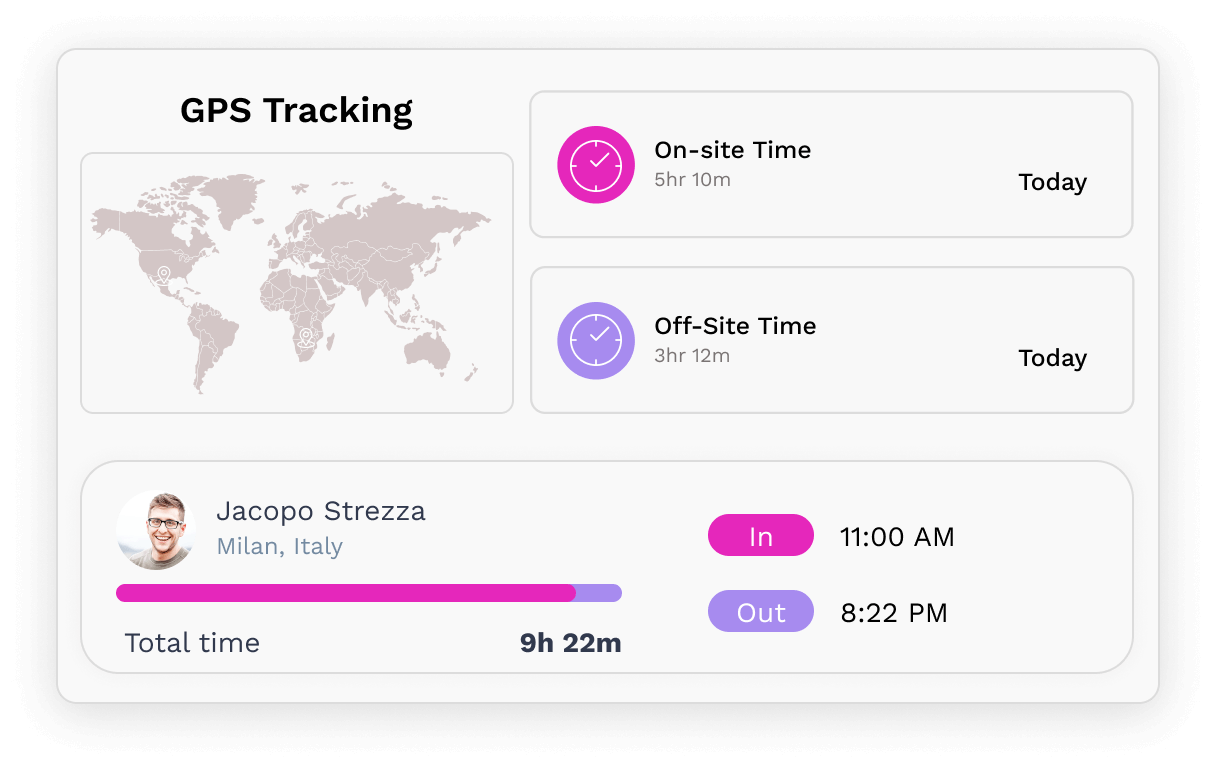
Task: Click the 11:00 AM clock-in time
Action: click(898, 537)
